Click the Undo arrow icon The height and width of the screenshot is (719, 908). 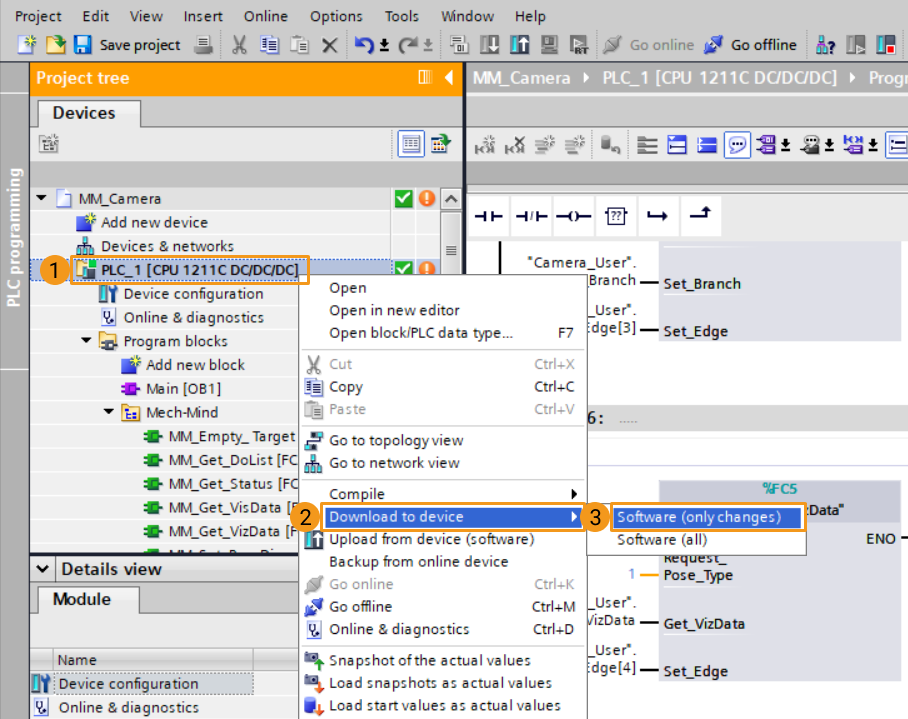365,45
